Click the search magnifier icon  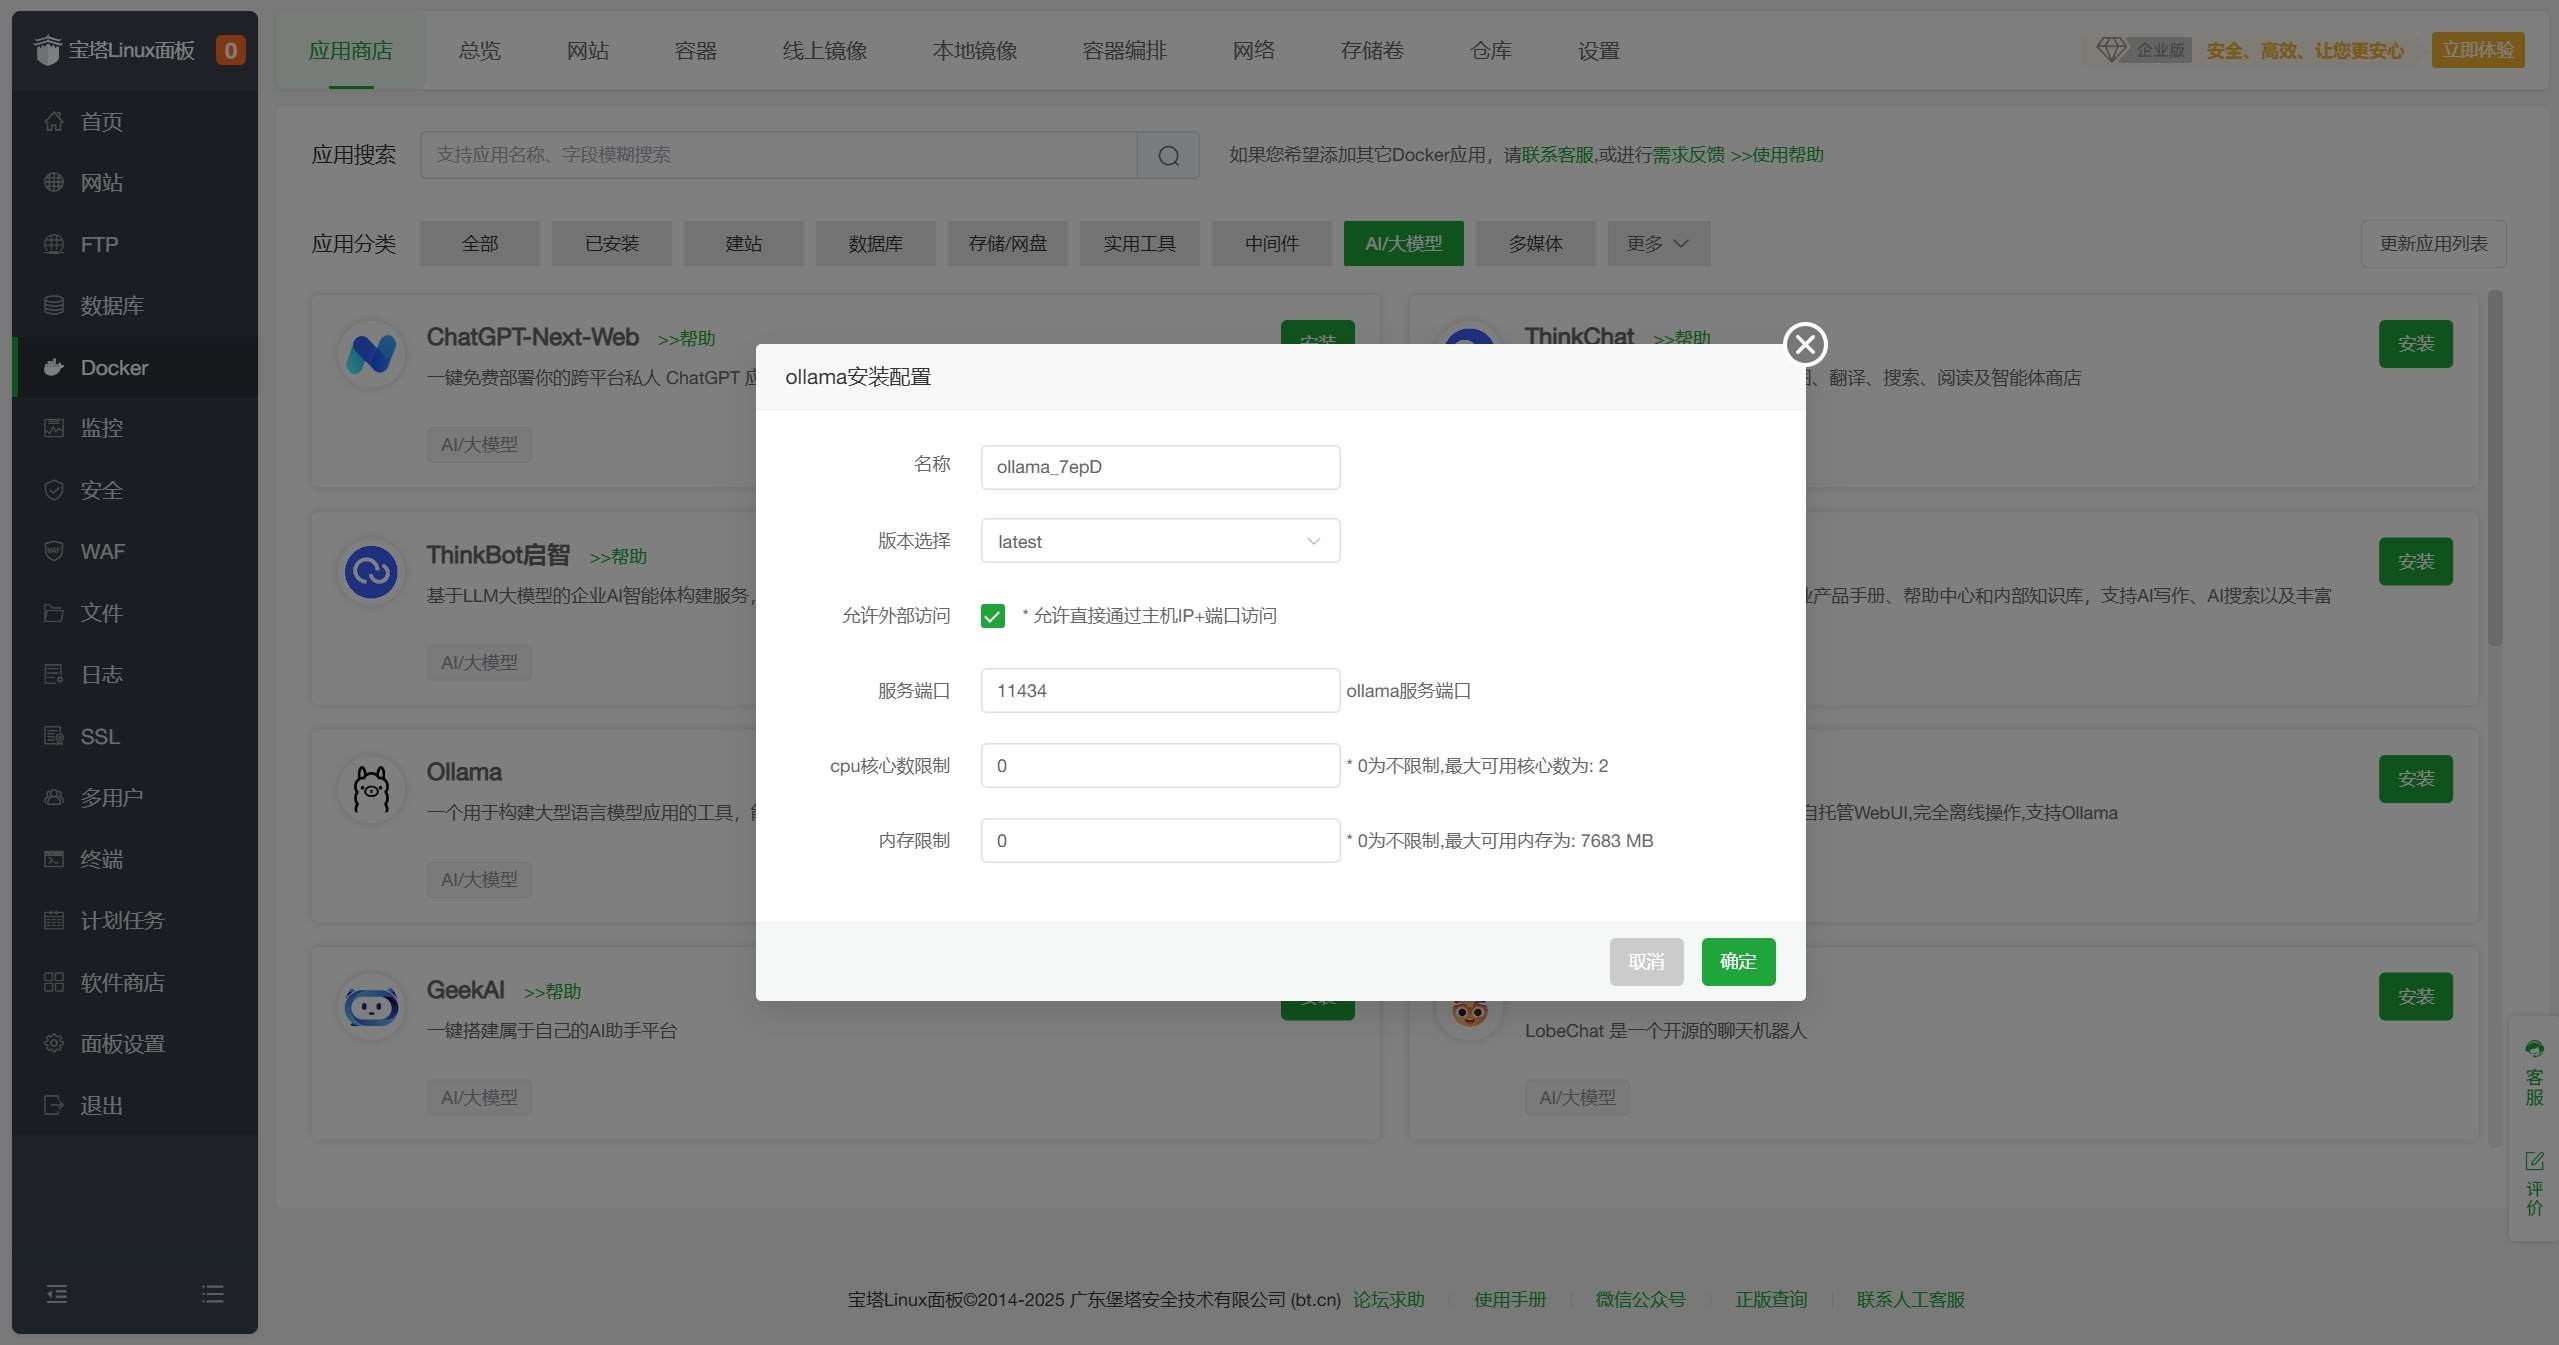(x=1168, y=155)
